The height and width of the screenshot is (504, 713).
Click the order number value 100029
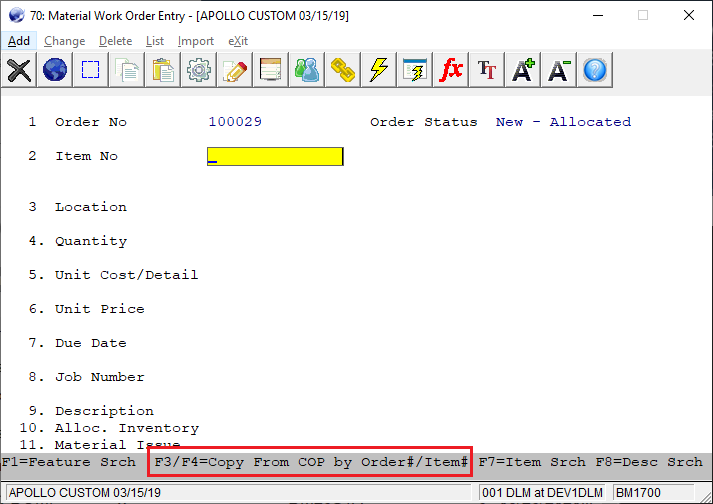coord(235,122)
